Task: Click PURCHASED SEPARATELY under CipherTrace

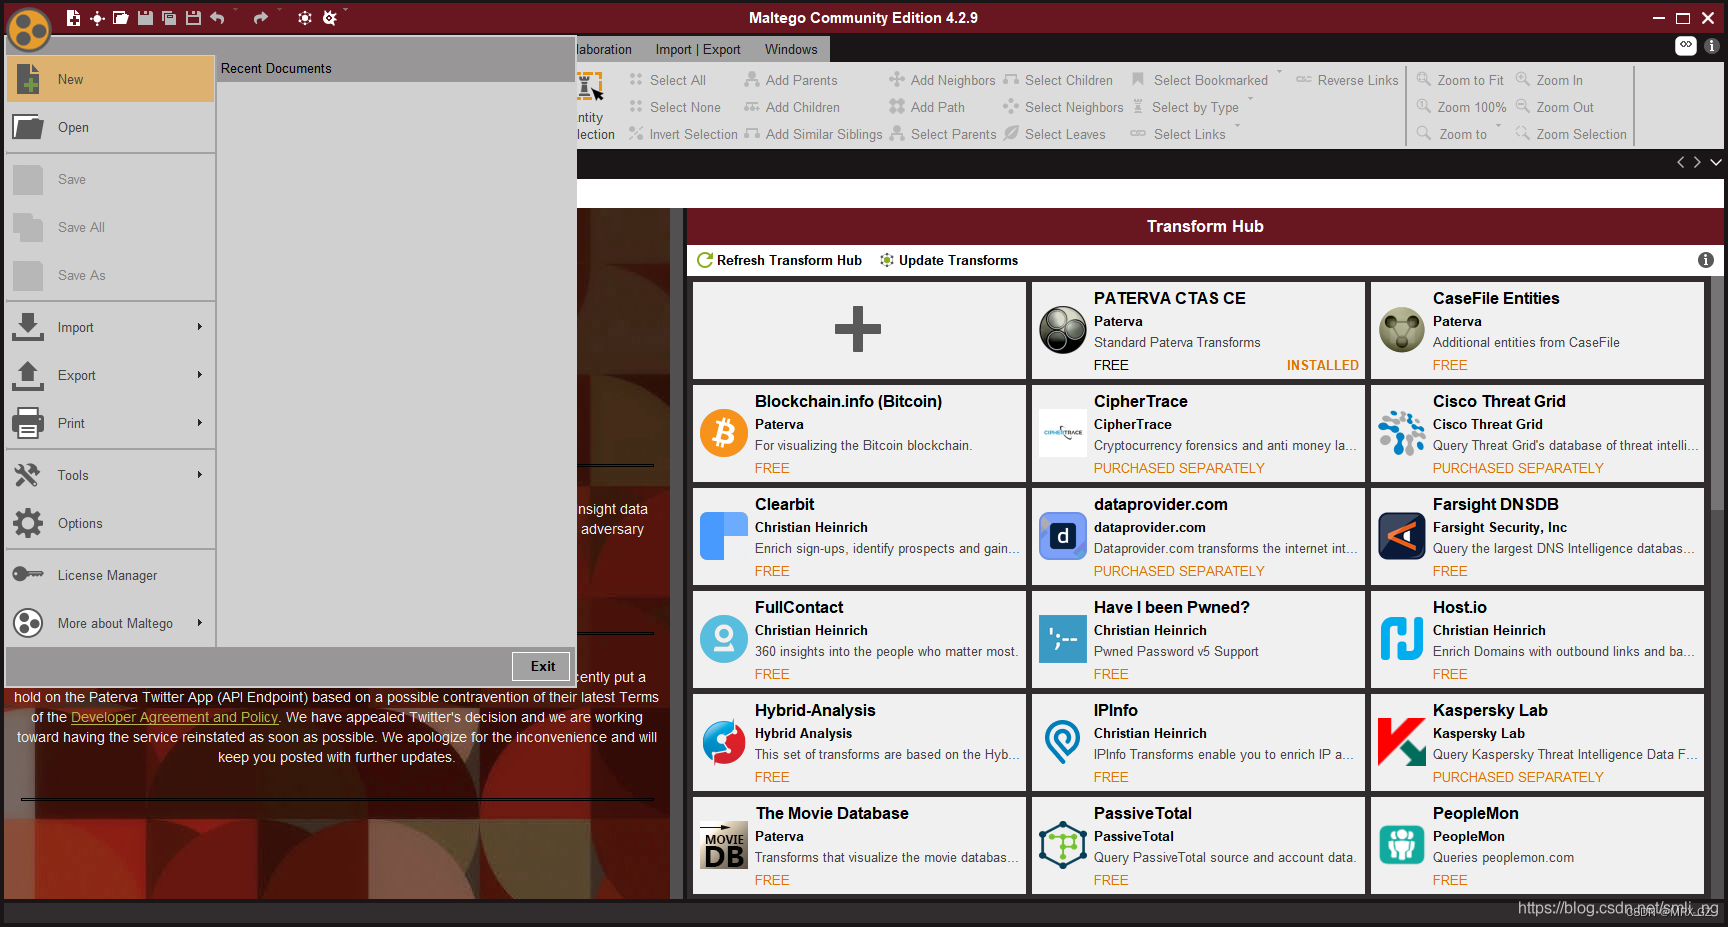Action: click(1179, 468)
